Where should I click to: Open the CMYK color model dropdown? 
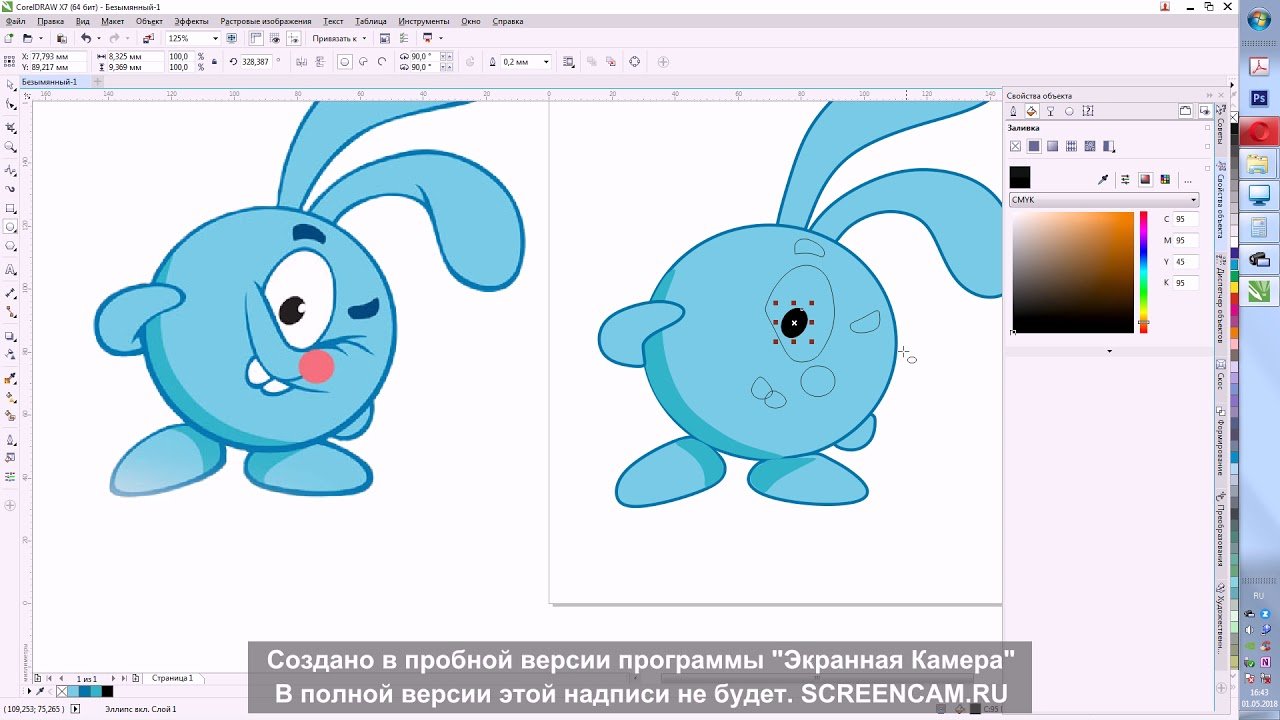pos(1103,200)
